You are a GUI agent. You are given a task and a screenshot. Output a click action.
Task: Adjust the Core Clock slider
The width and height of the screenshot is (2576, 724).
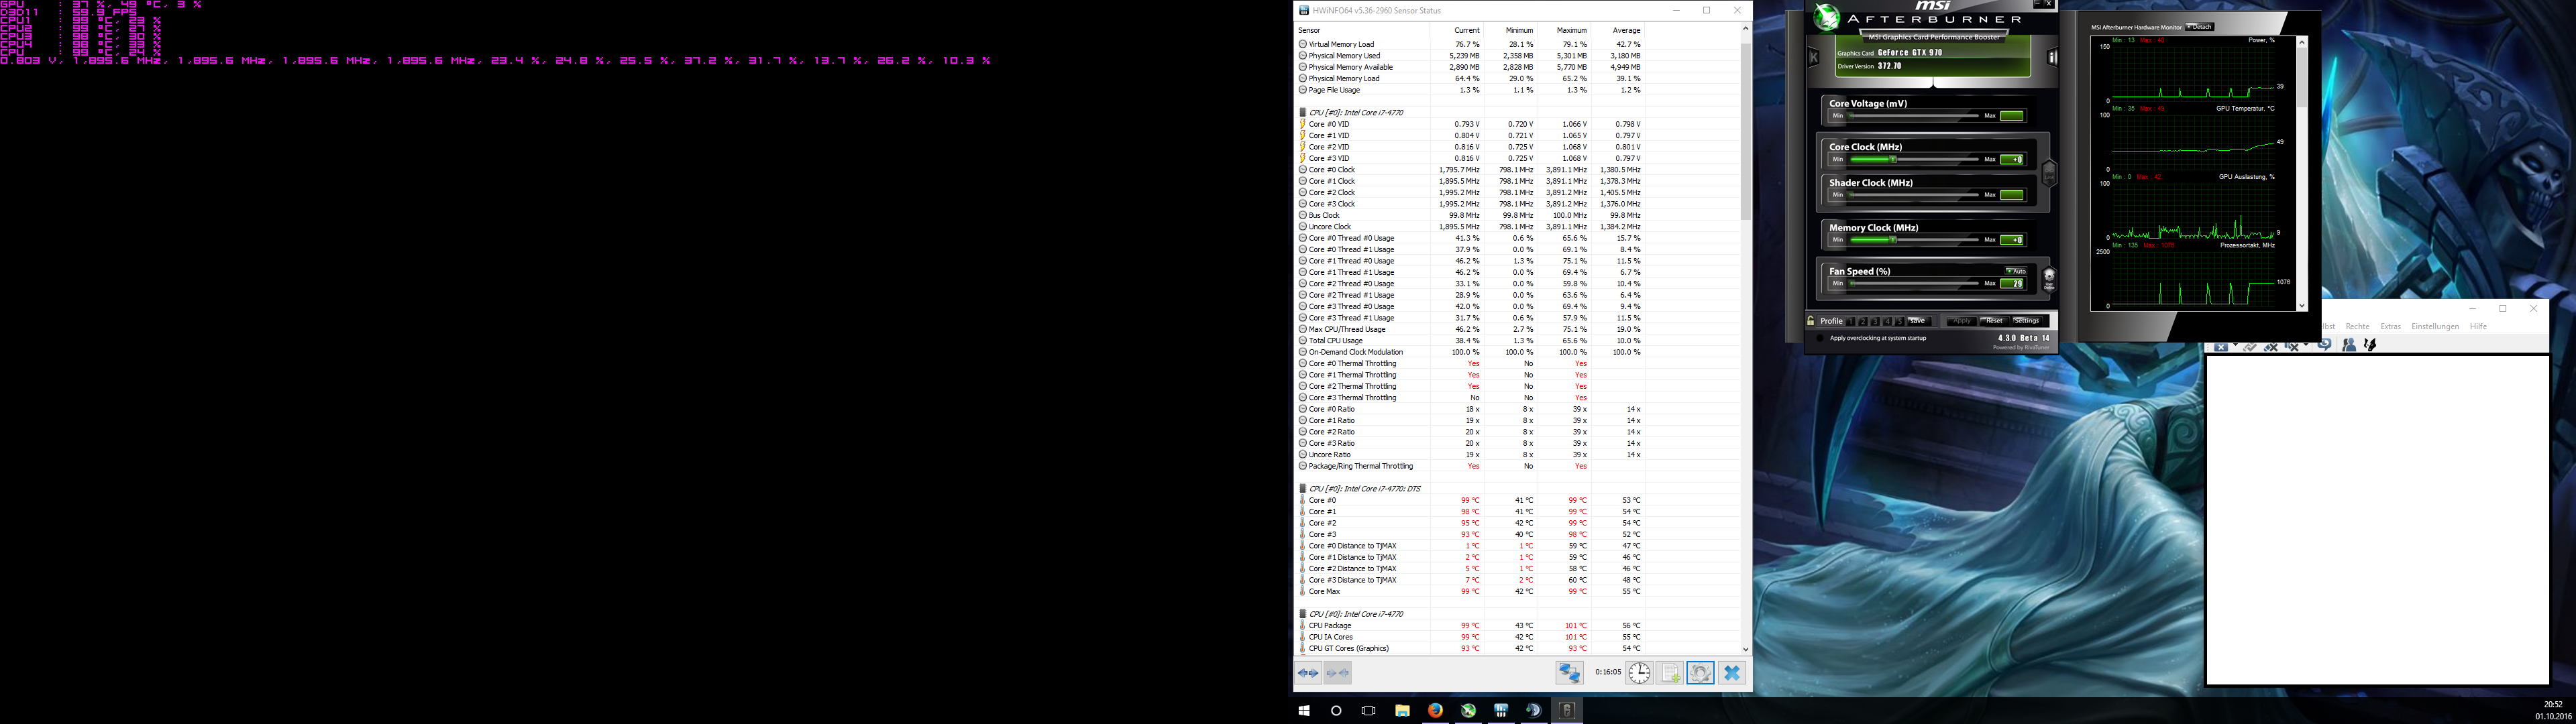(x=1893, y=160)
